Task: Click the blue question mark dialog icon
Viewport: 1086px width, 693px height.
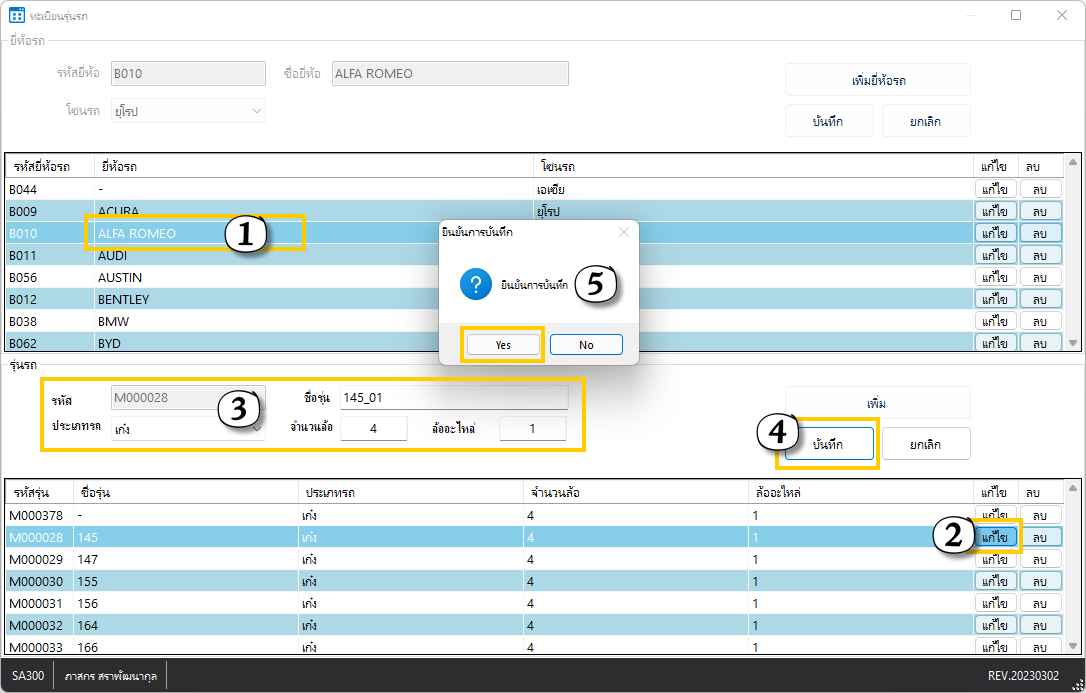Action: click(x=476, y=285)
